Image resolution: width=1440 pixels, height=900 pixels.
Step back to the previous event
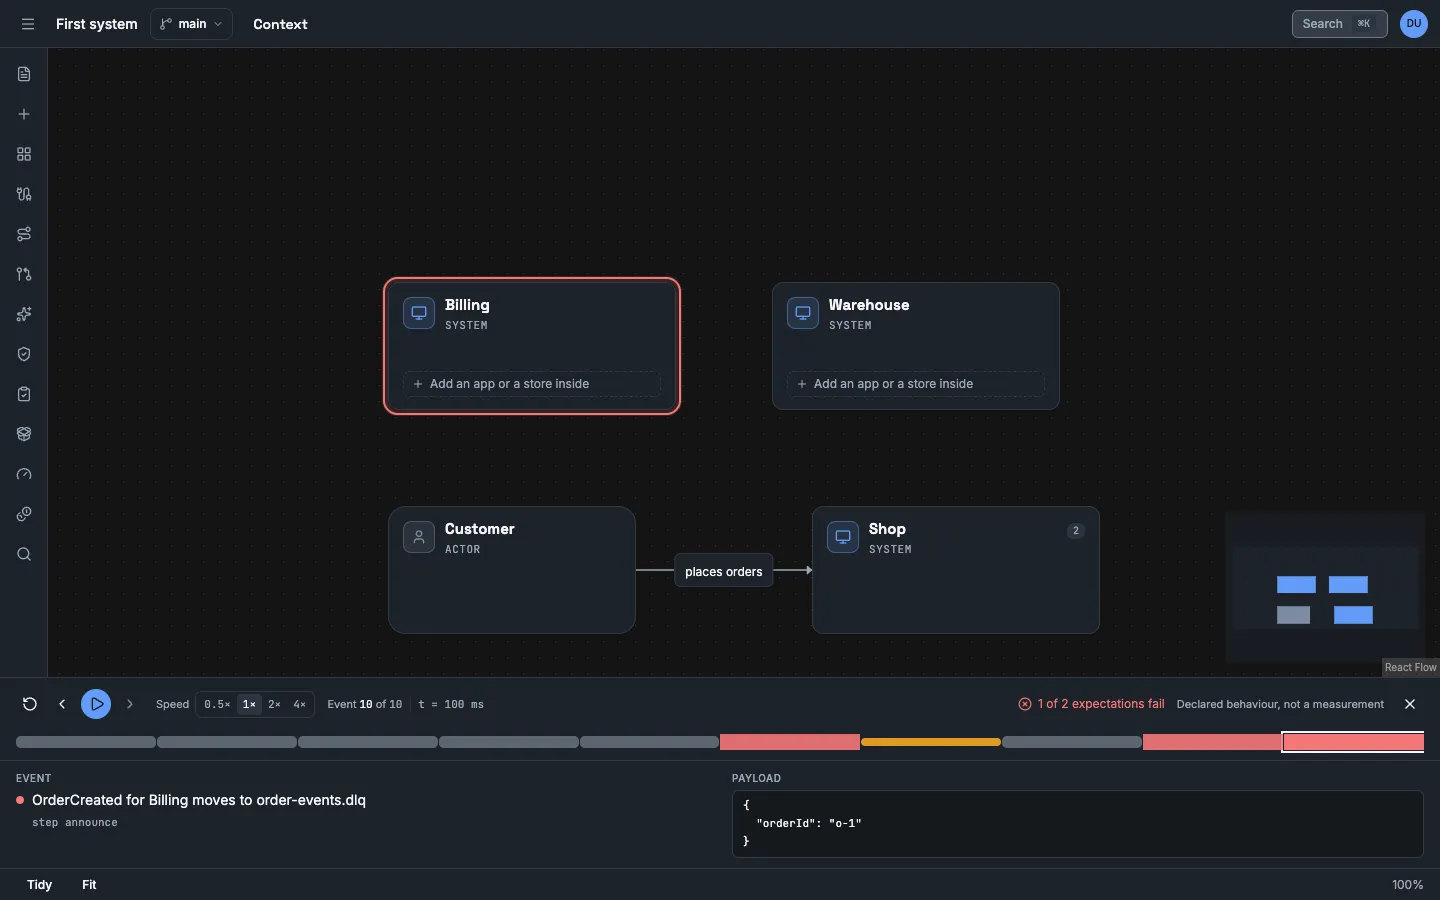[62, 704]
